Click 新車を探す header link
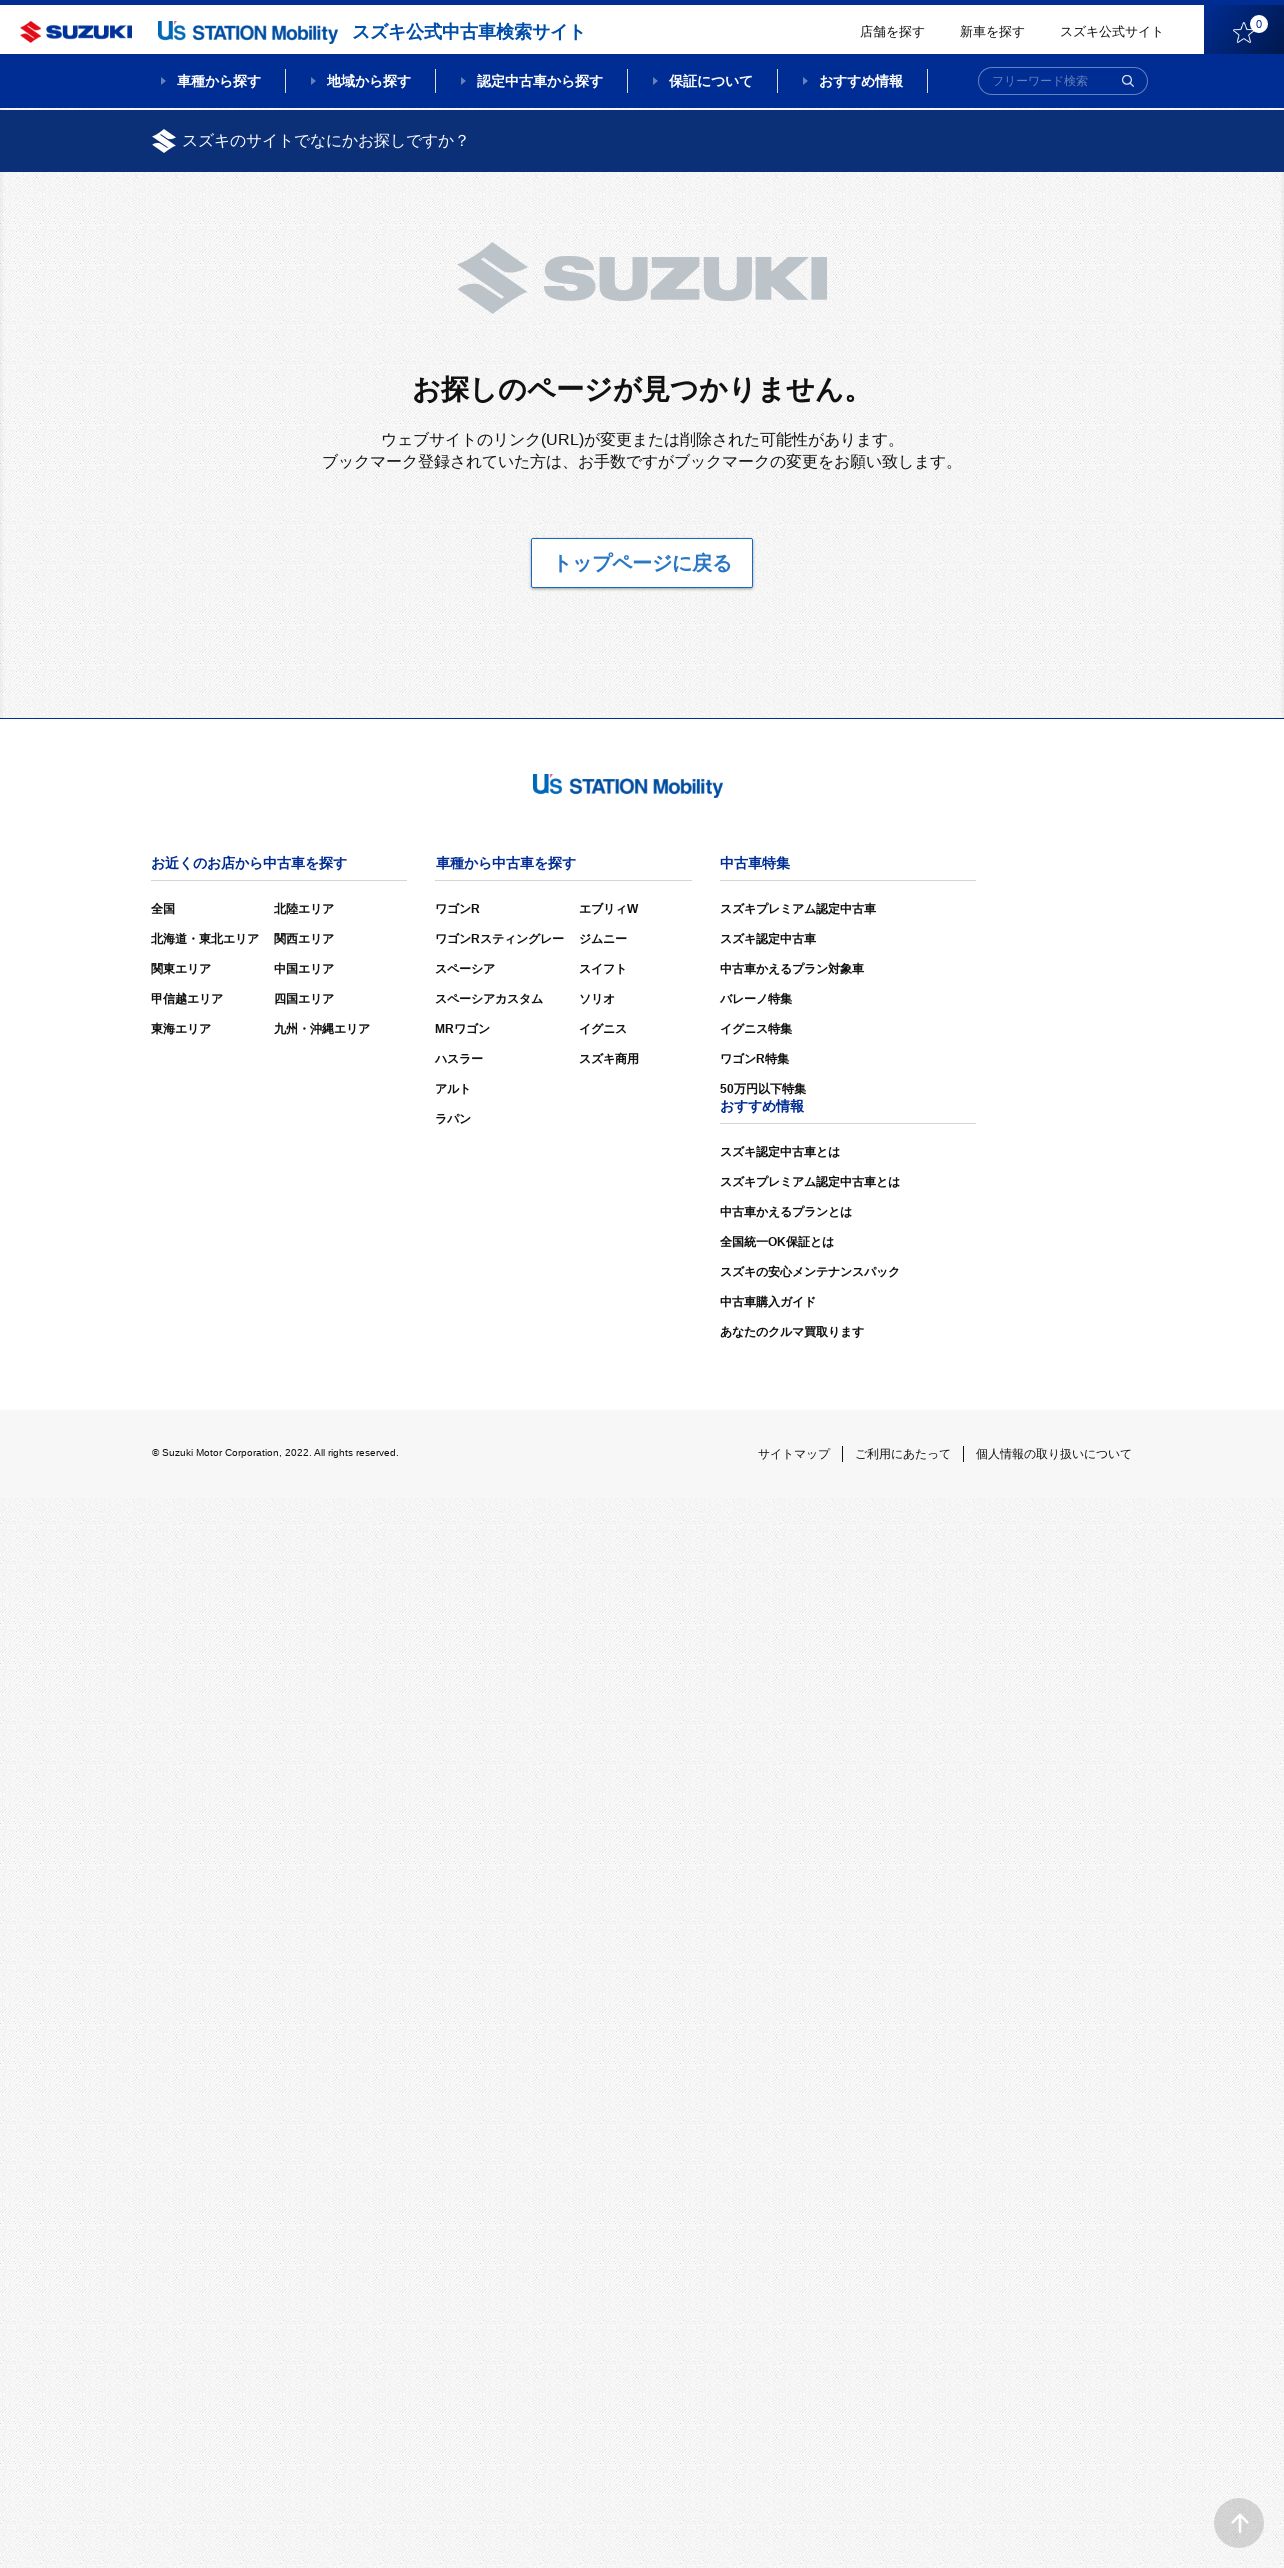The image size is (1284, 2568). click(992, 32)
